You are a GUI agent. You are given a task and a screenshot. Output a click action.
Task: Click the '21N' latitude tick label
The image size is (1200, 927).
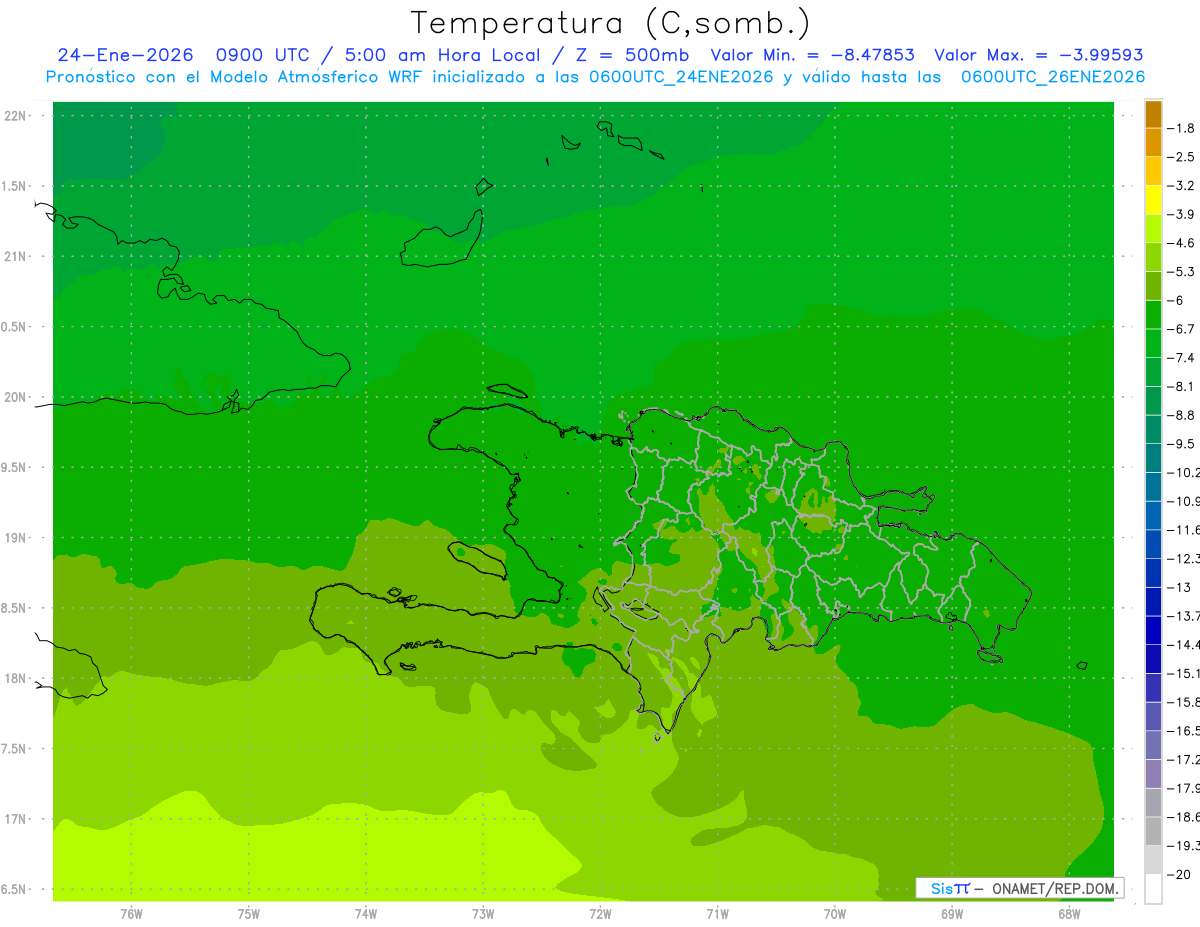[15, 257]
